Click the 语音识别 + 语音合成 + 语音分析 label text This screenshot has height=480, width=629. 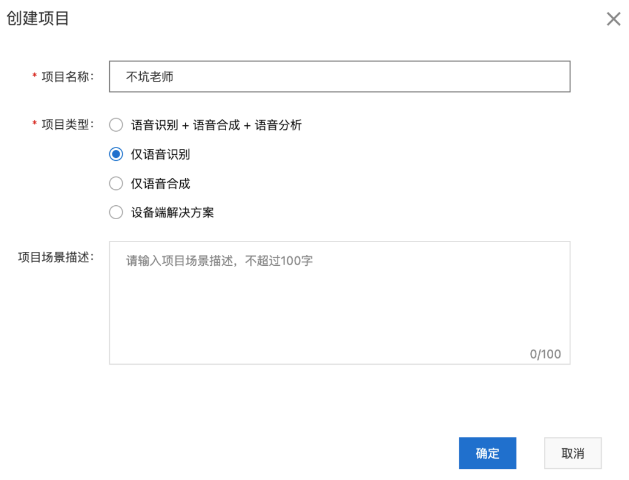pos(216,125)
